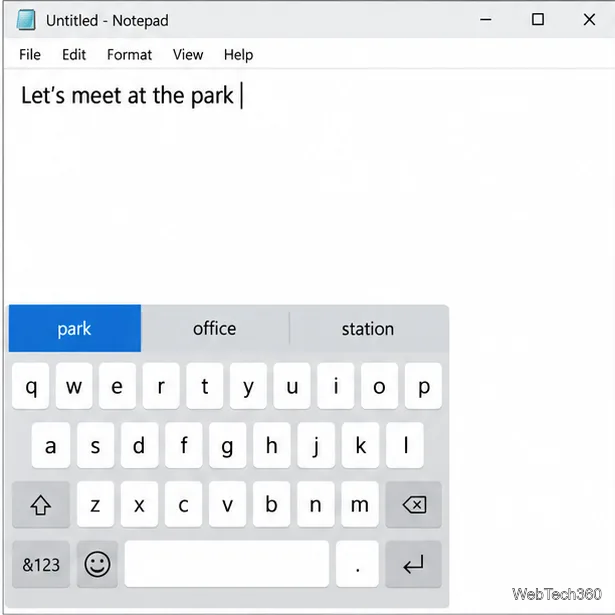Click the Notepad app icon in title bar
615x615 pixels.
(x=26, y=20)
